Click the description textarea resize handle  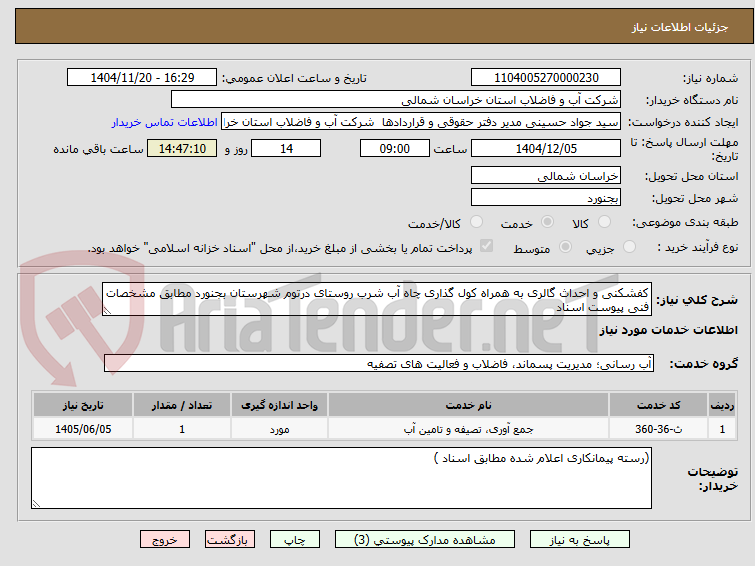107,311
